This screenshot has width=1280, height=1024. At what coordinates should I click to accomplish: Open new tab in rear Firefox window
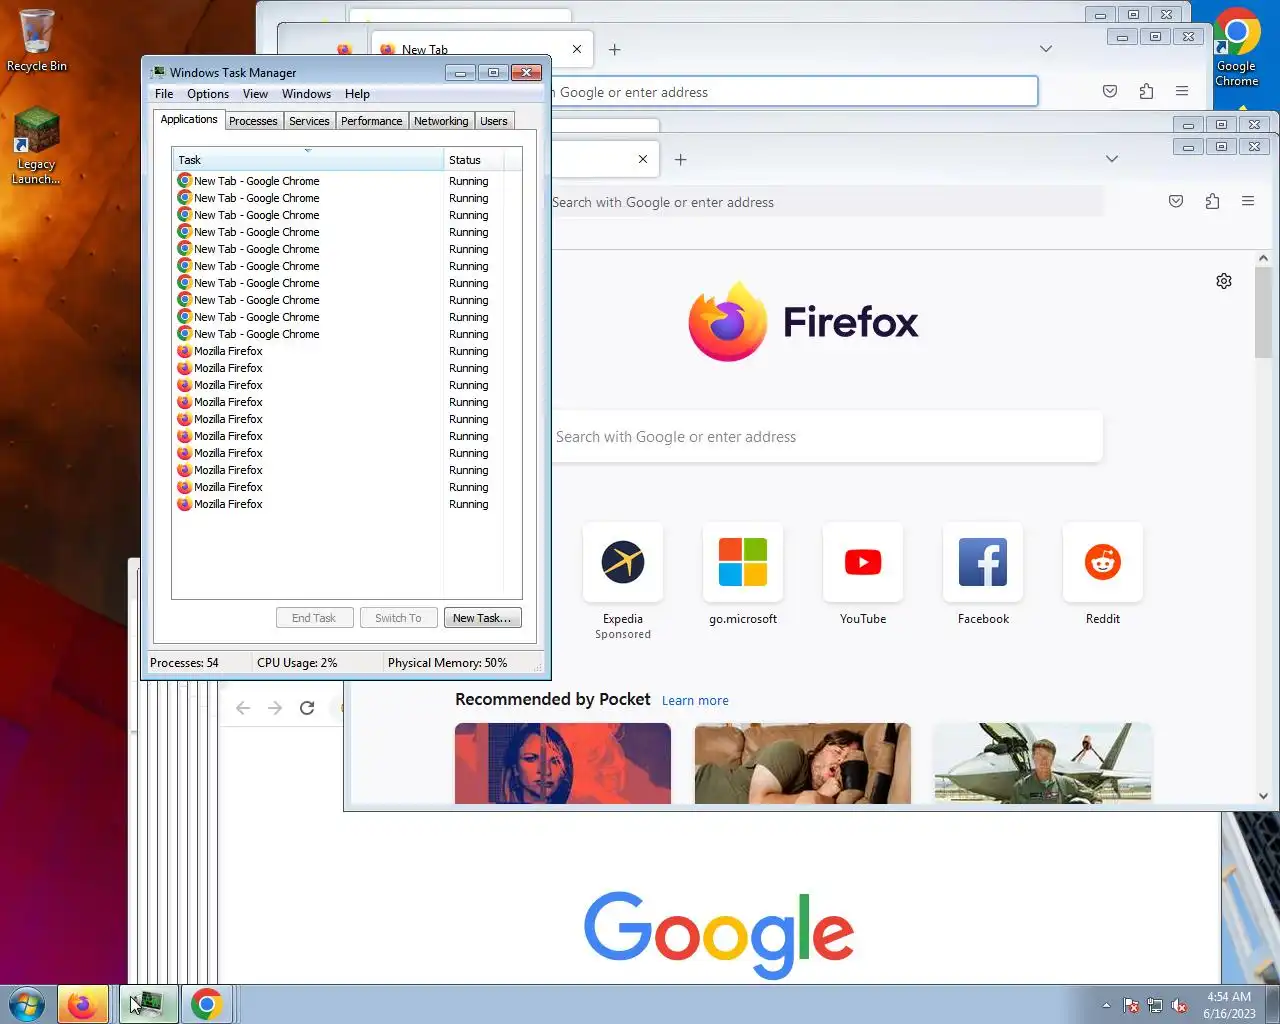[614, 49]
